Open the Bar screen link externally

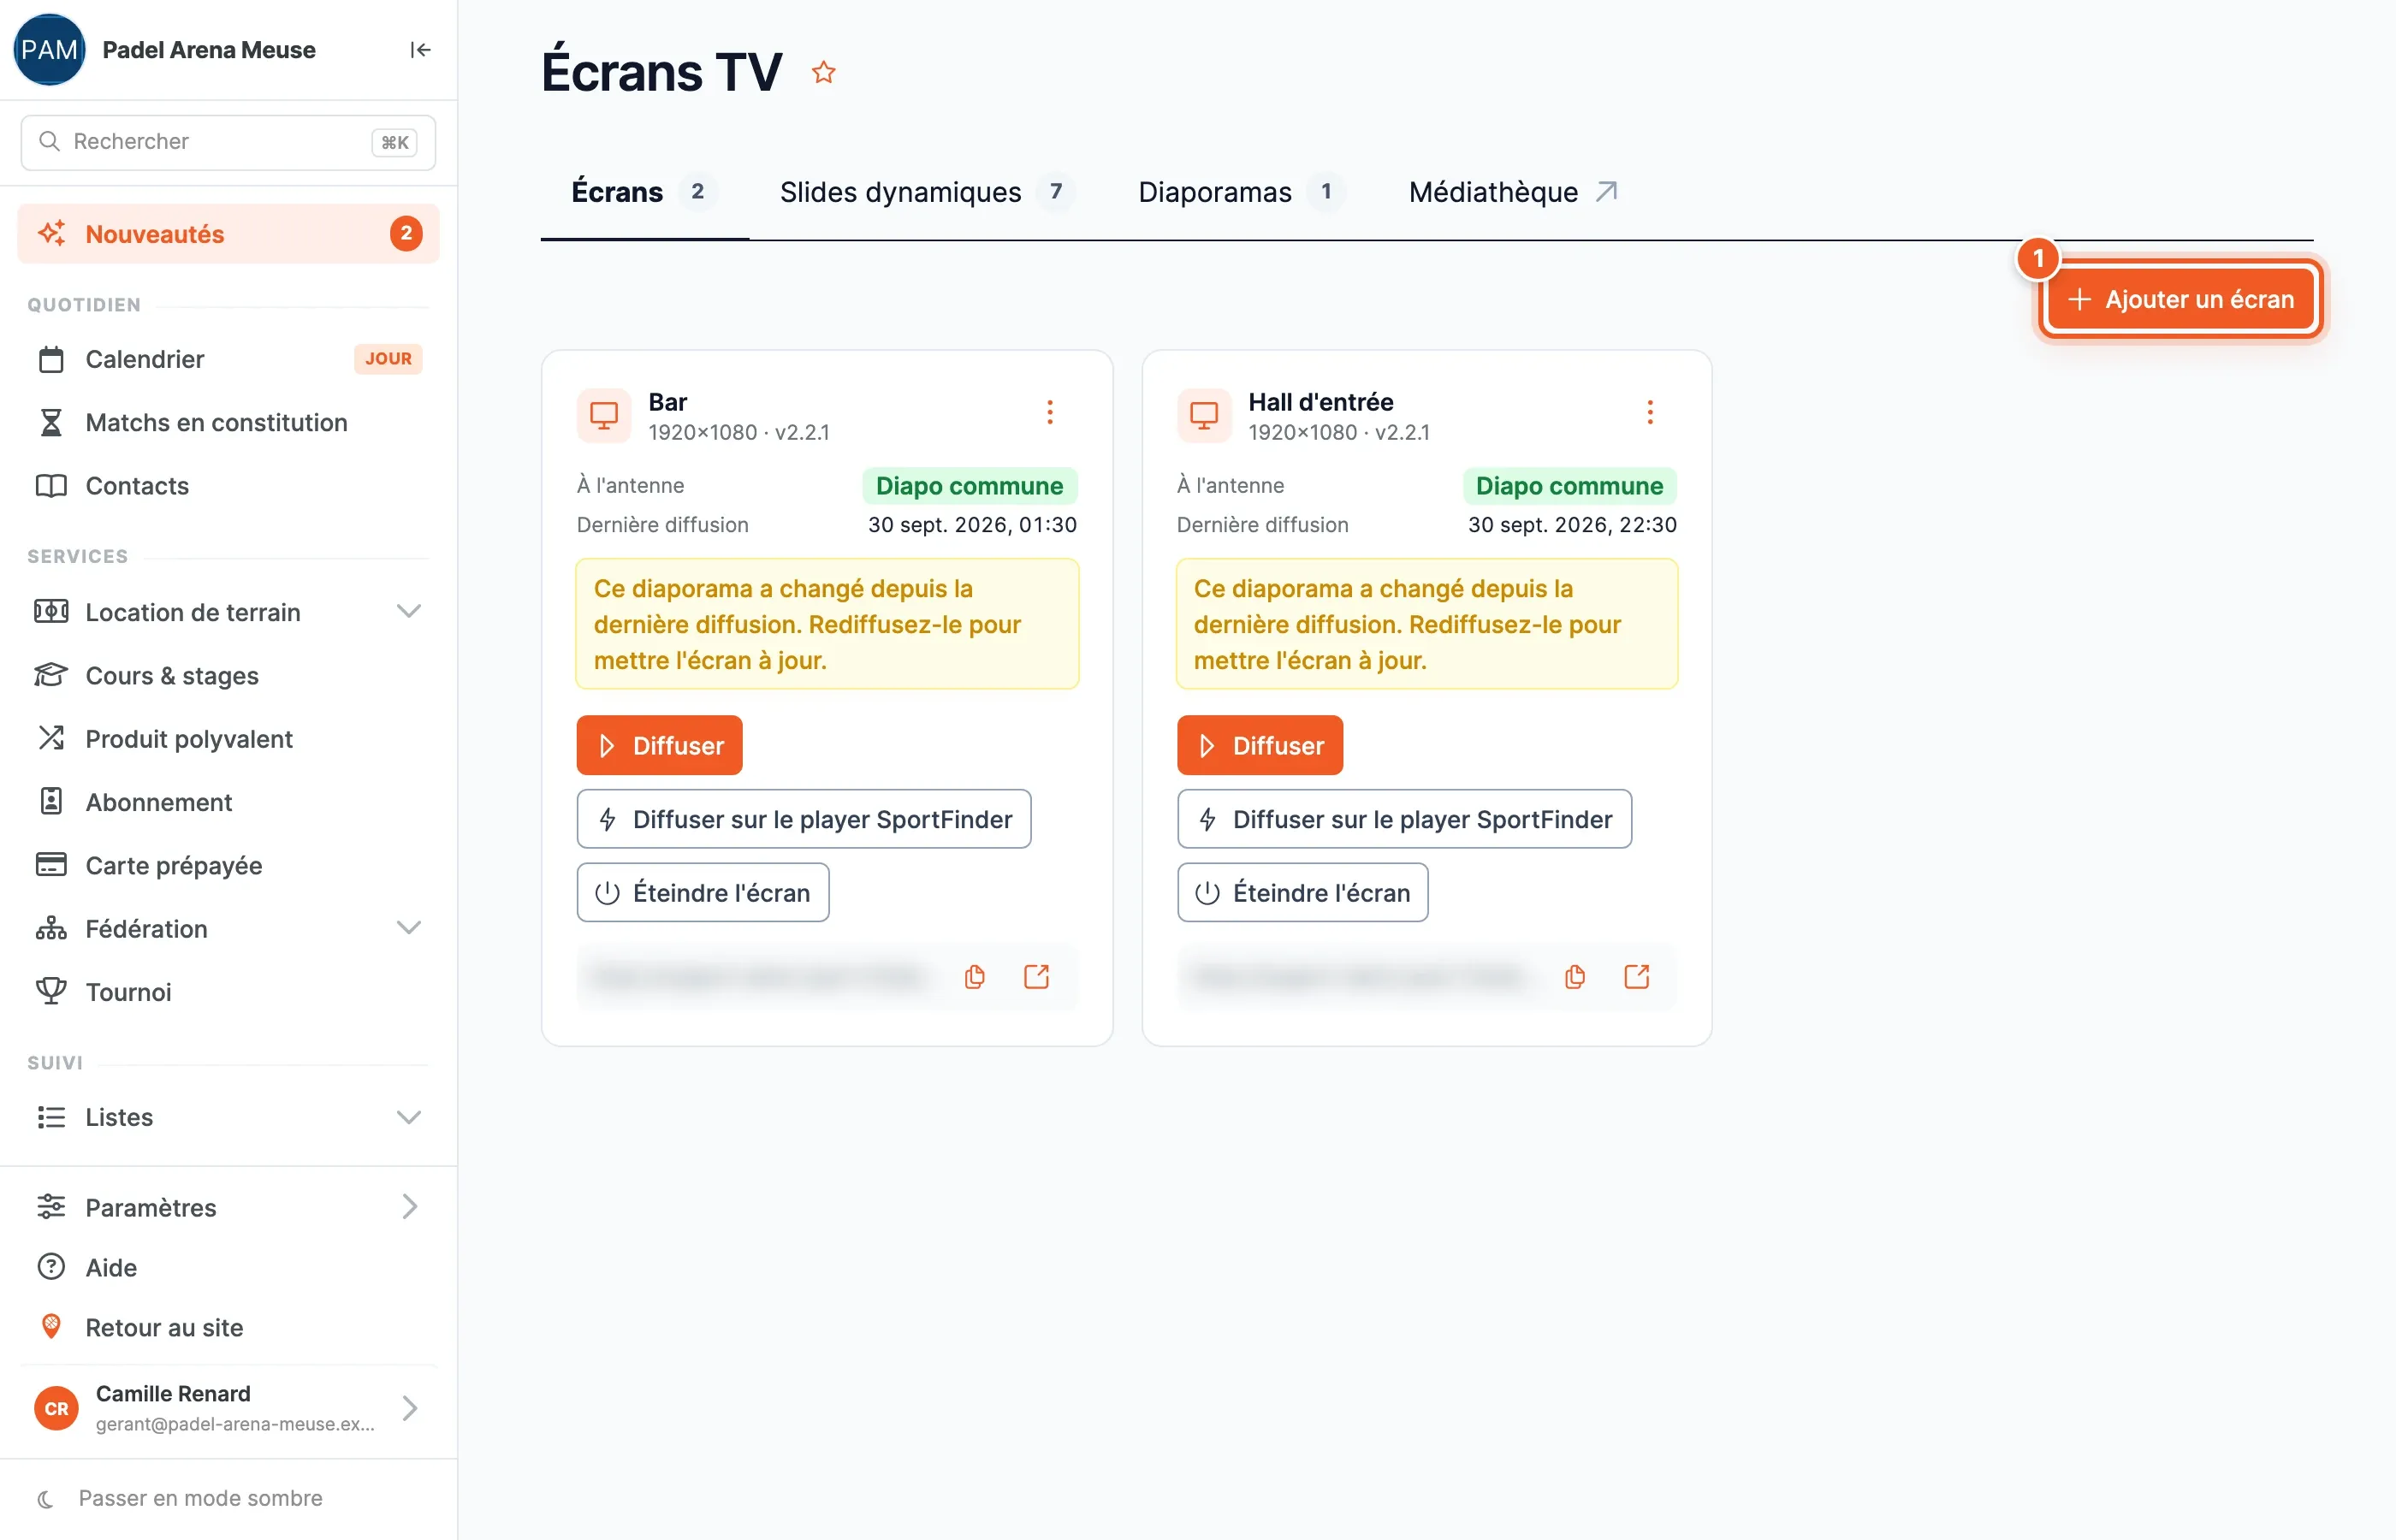[x=1036, y=976]
